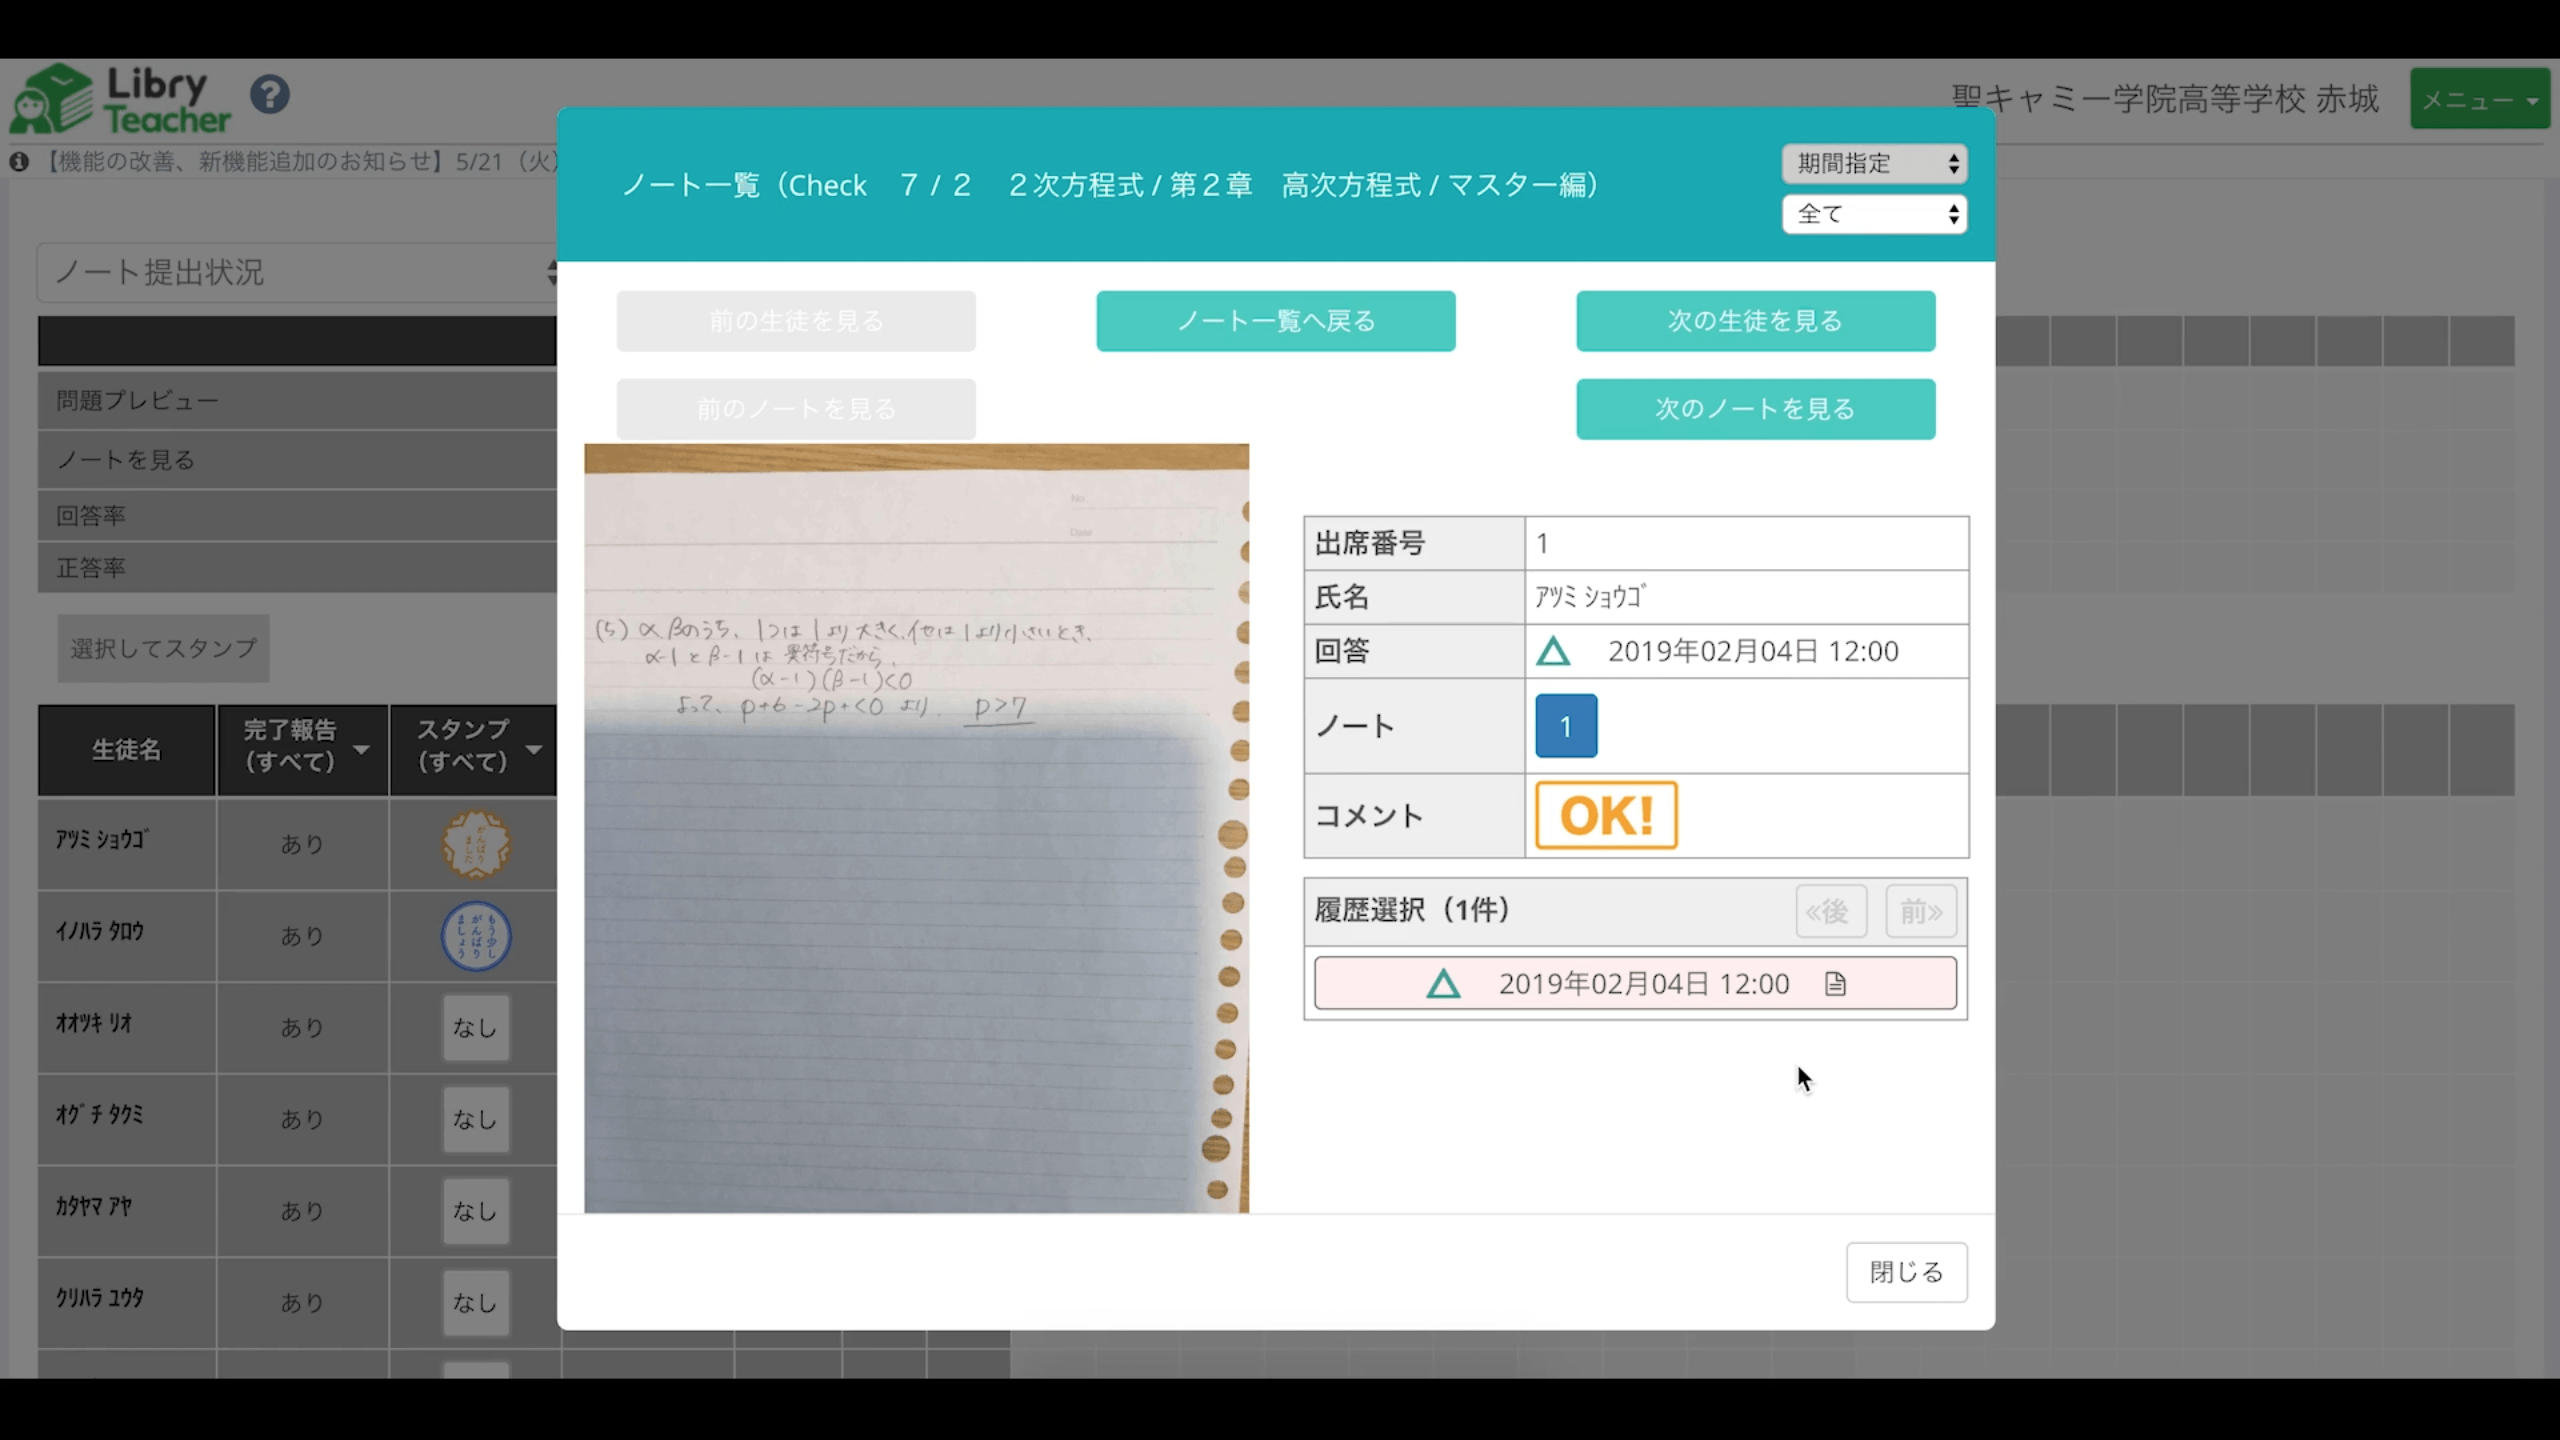This screenshot has height=1440, width=2560.
Task: Click ノート一覧へ戻る button
Action: [x=1275, y=321]
